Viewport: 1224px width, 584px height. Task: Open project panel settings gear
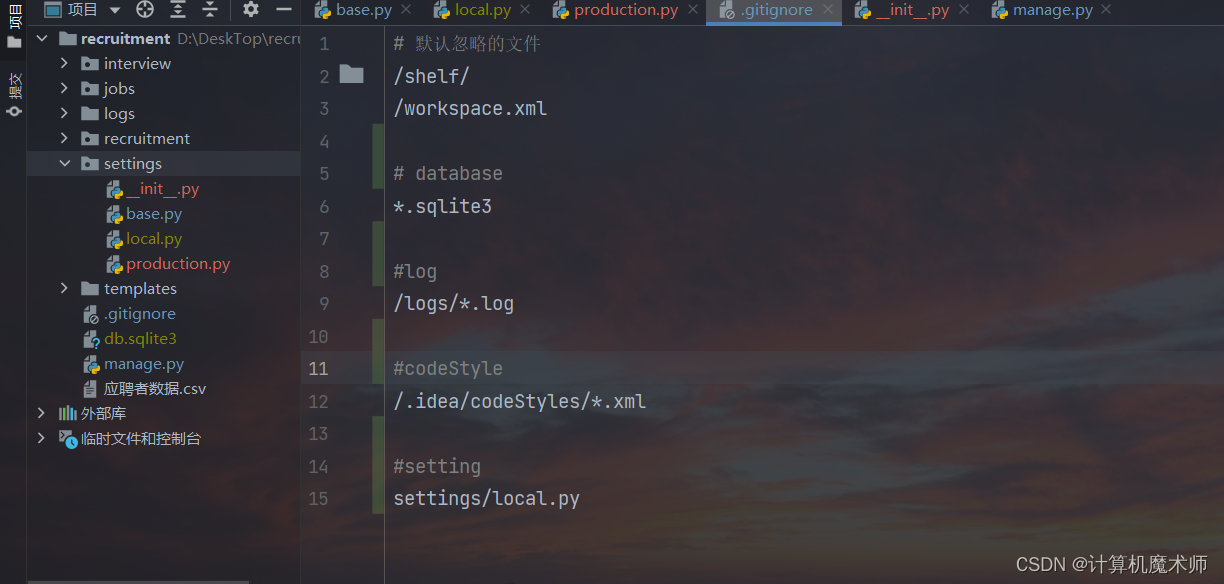[251, 10]
